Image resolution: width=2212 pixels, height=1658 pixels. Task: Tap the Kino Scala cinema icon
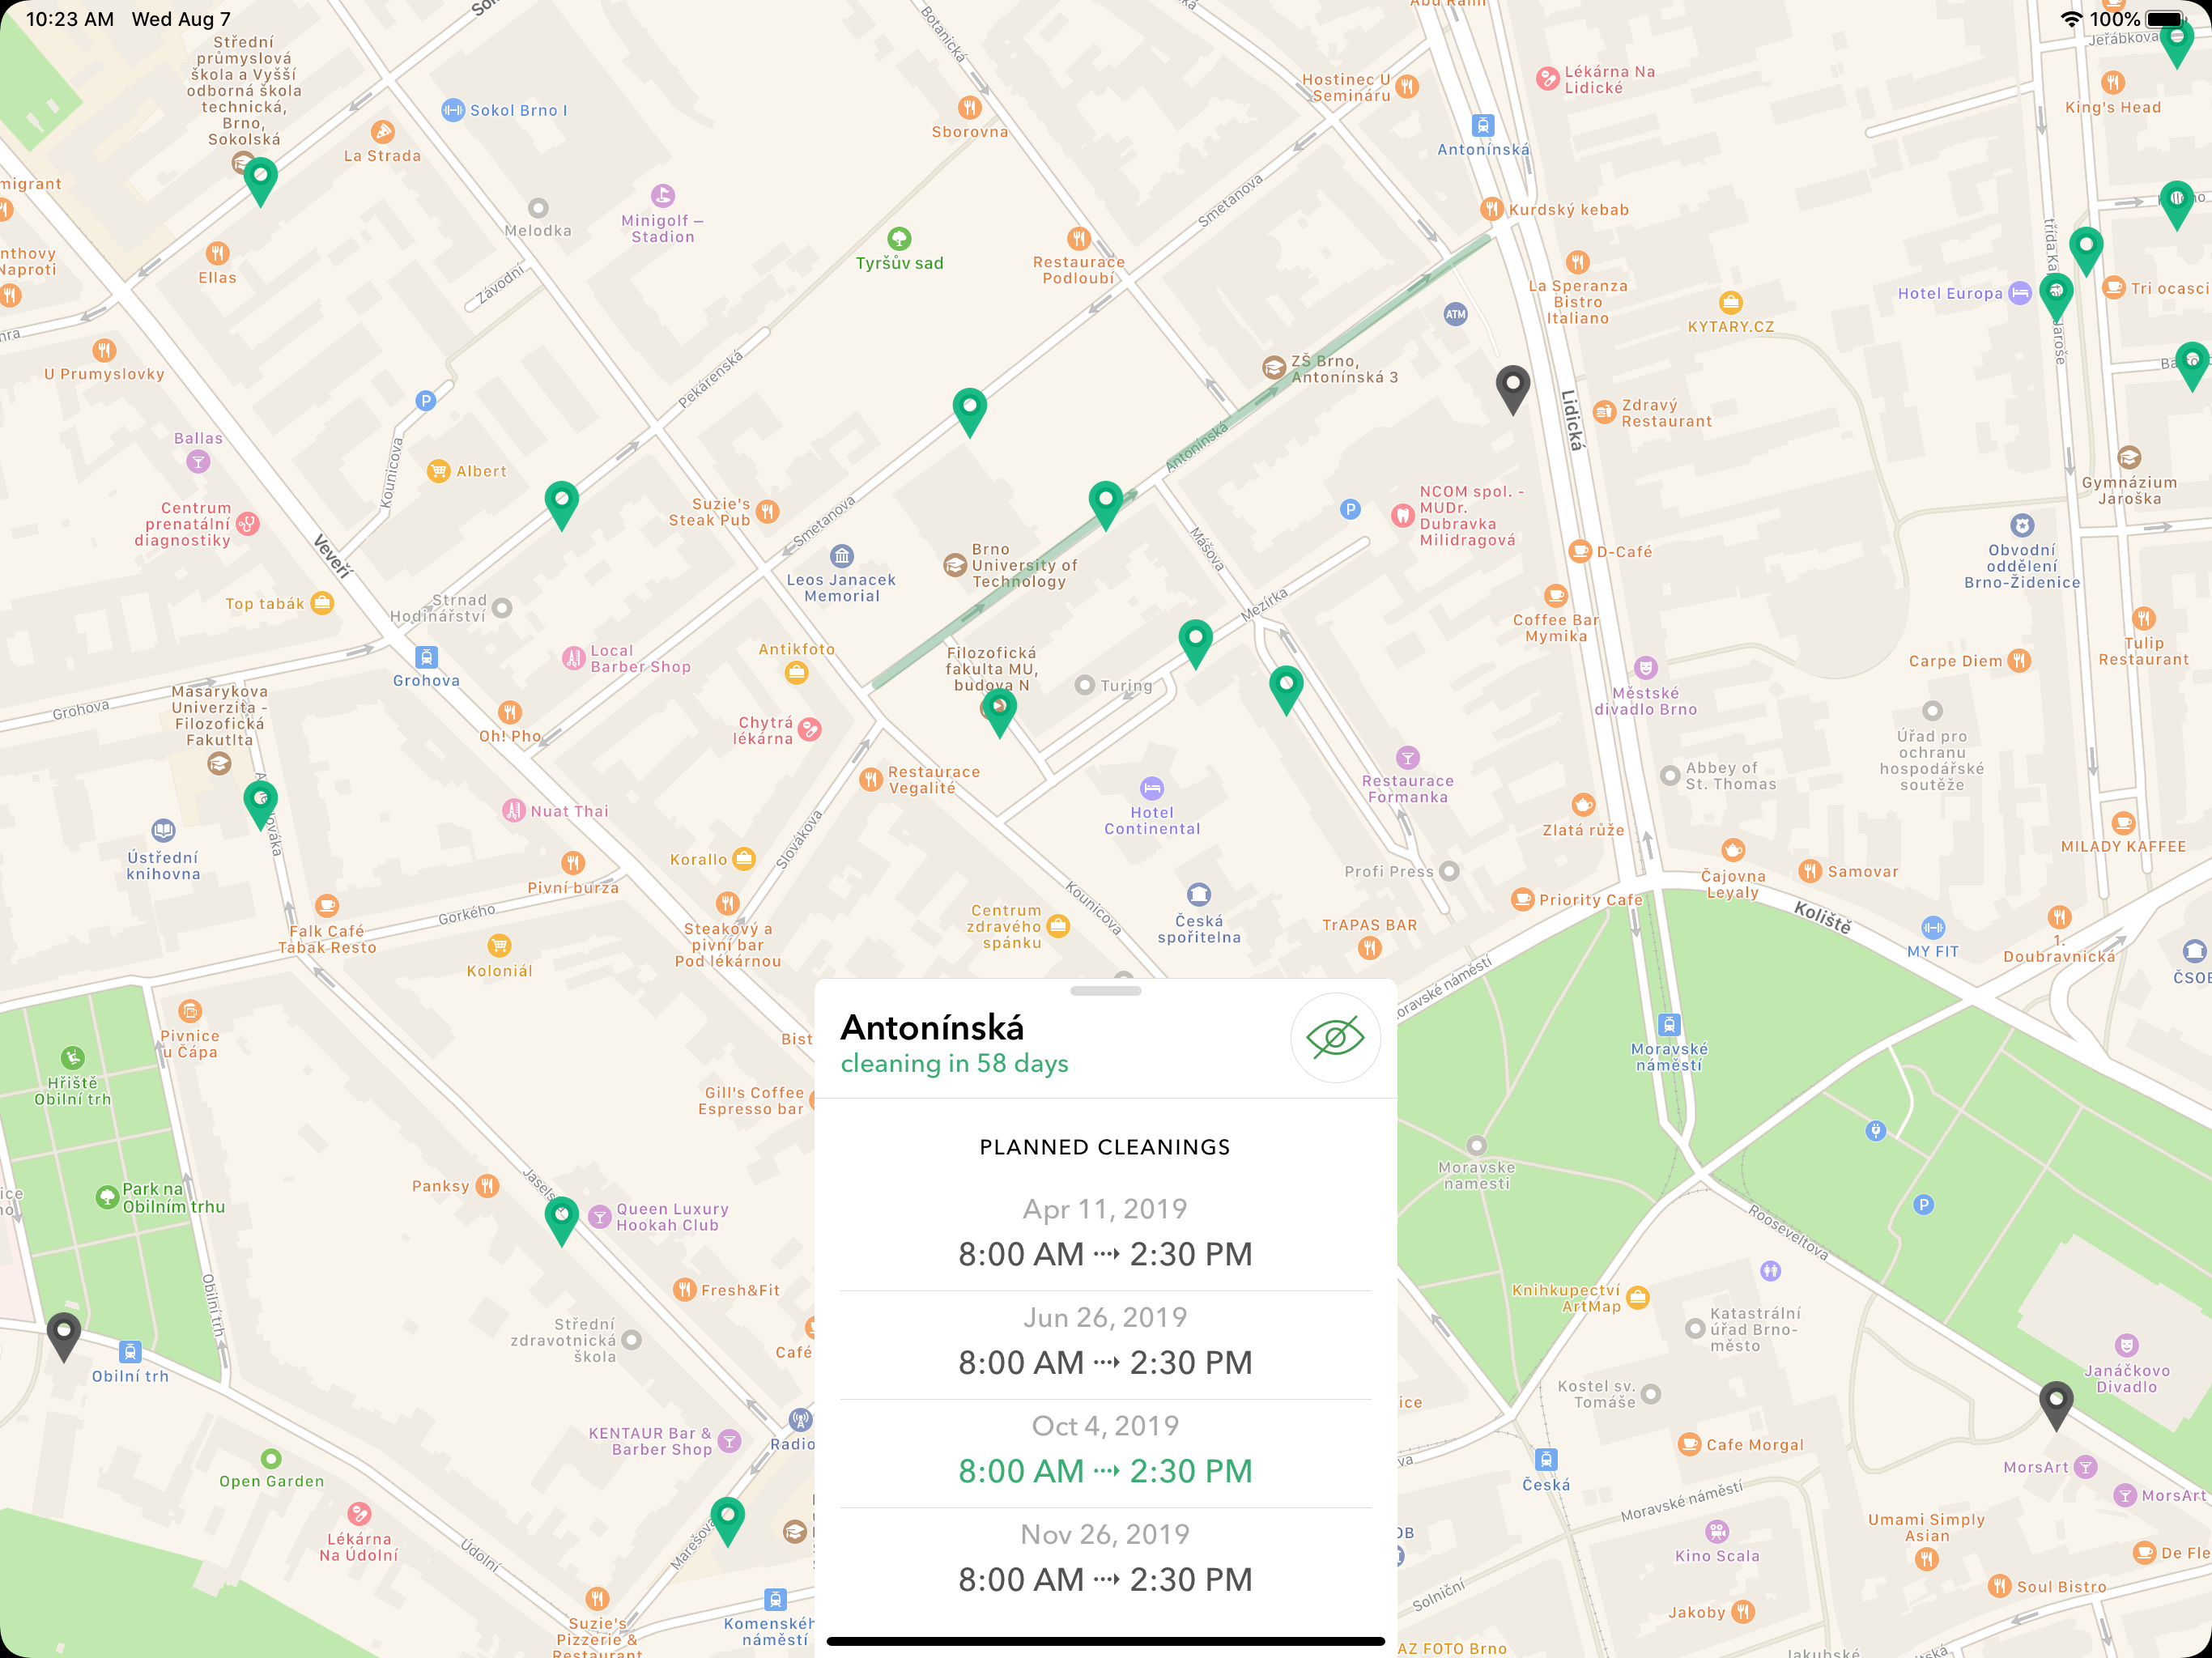click(x=1717, y=1531)
